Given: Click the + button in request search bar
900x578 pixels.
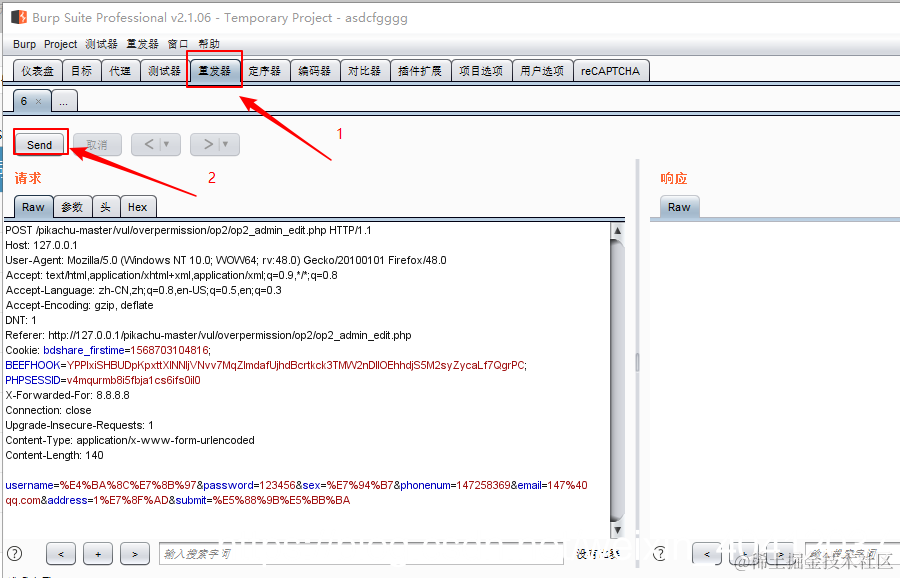Looking at the screenshot, I should click(x=98, y=554).
